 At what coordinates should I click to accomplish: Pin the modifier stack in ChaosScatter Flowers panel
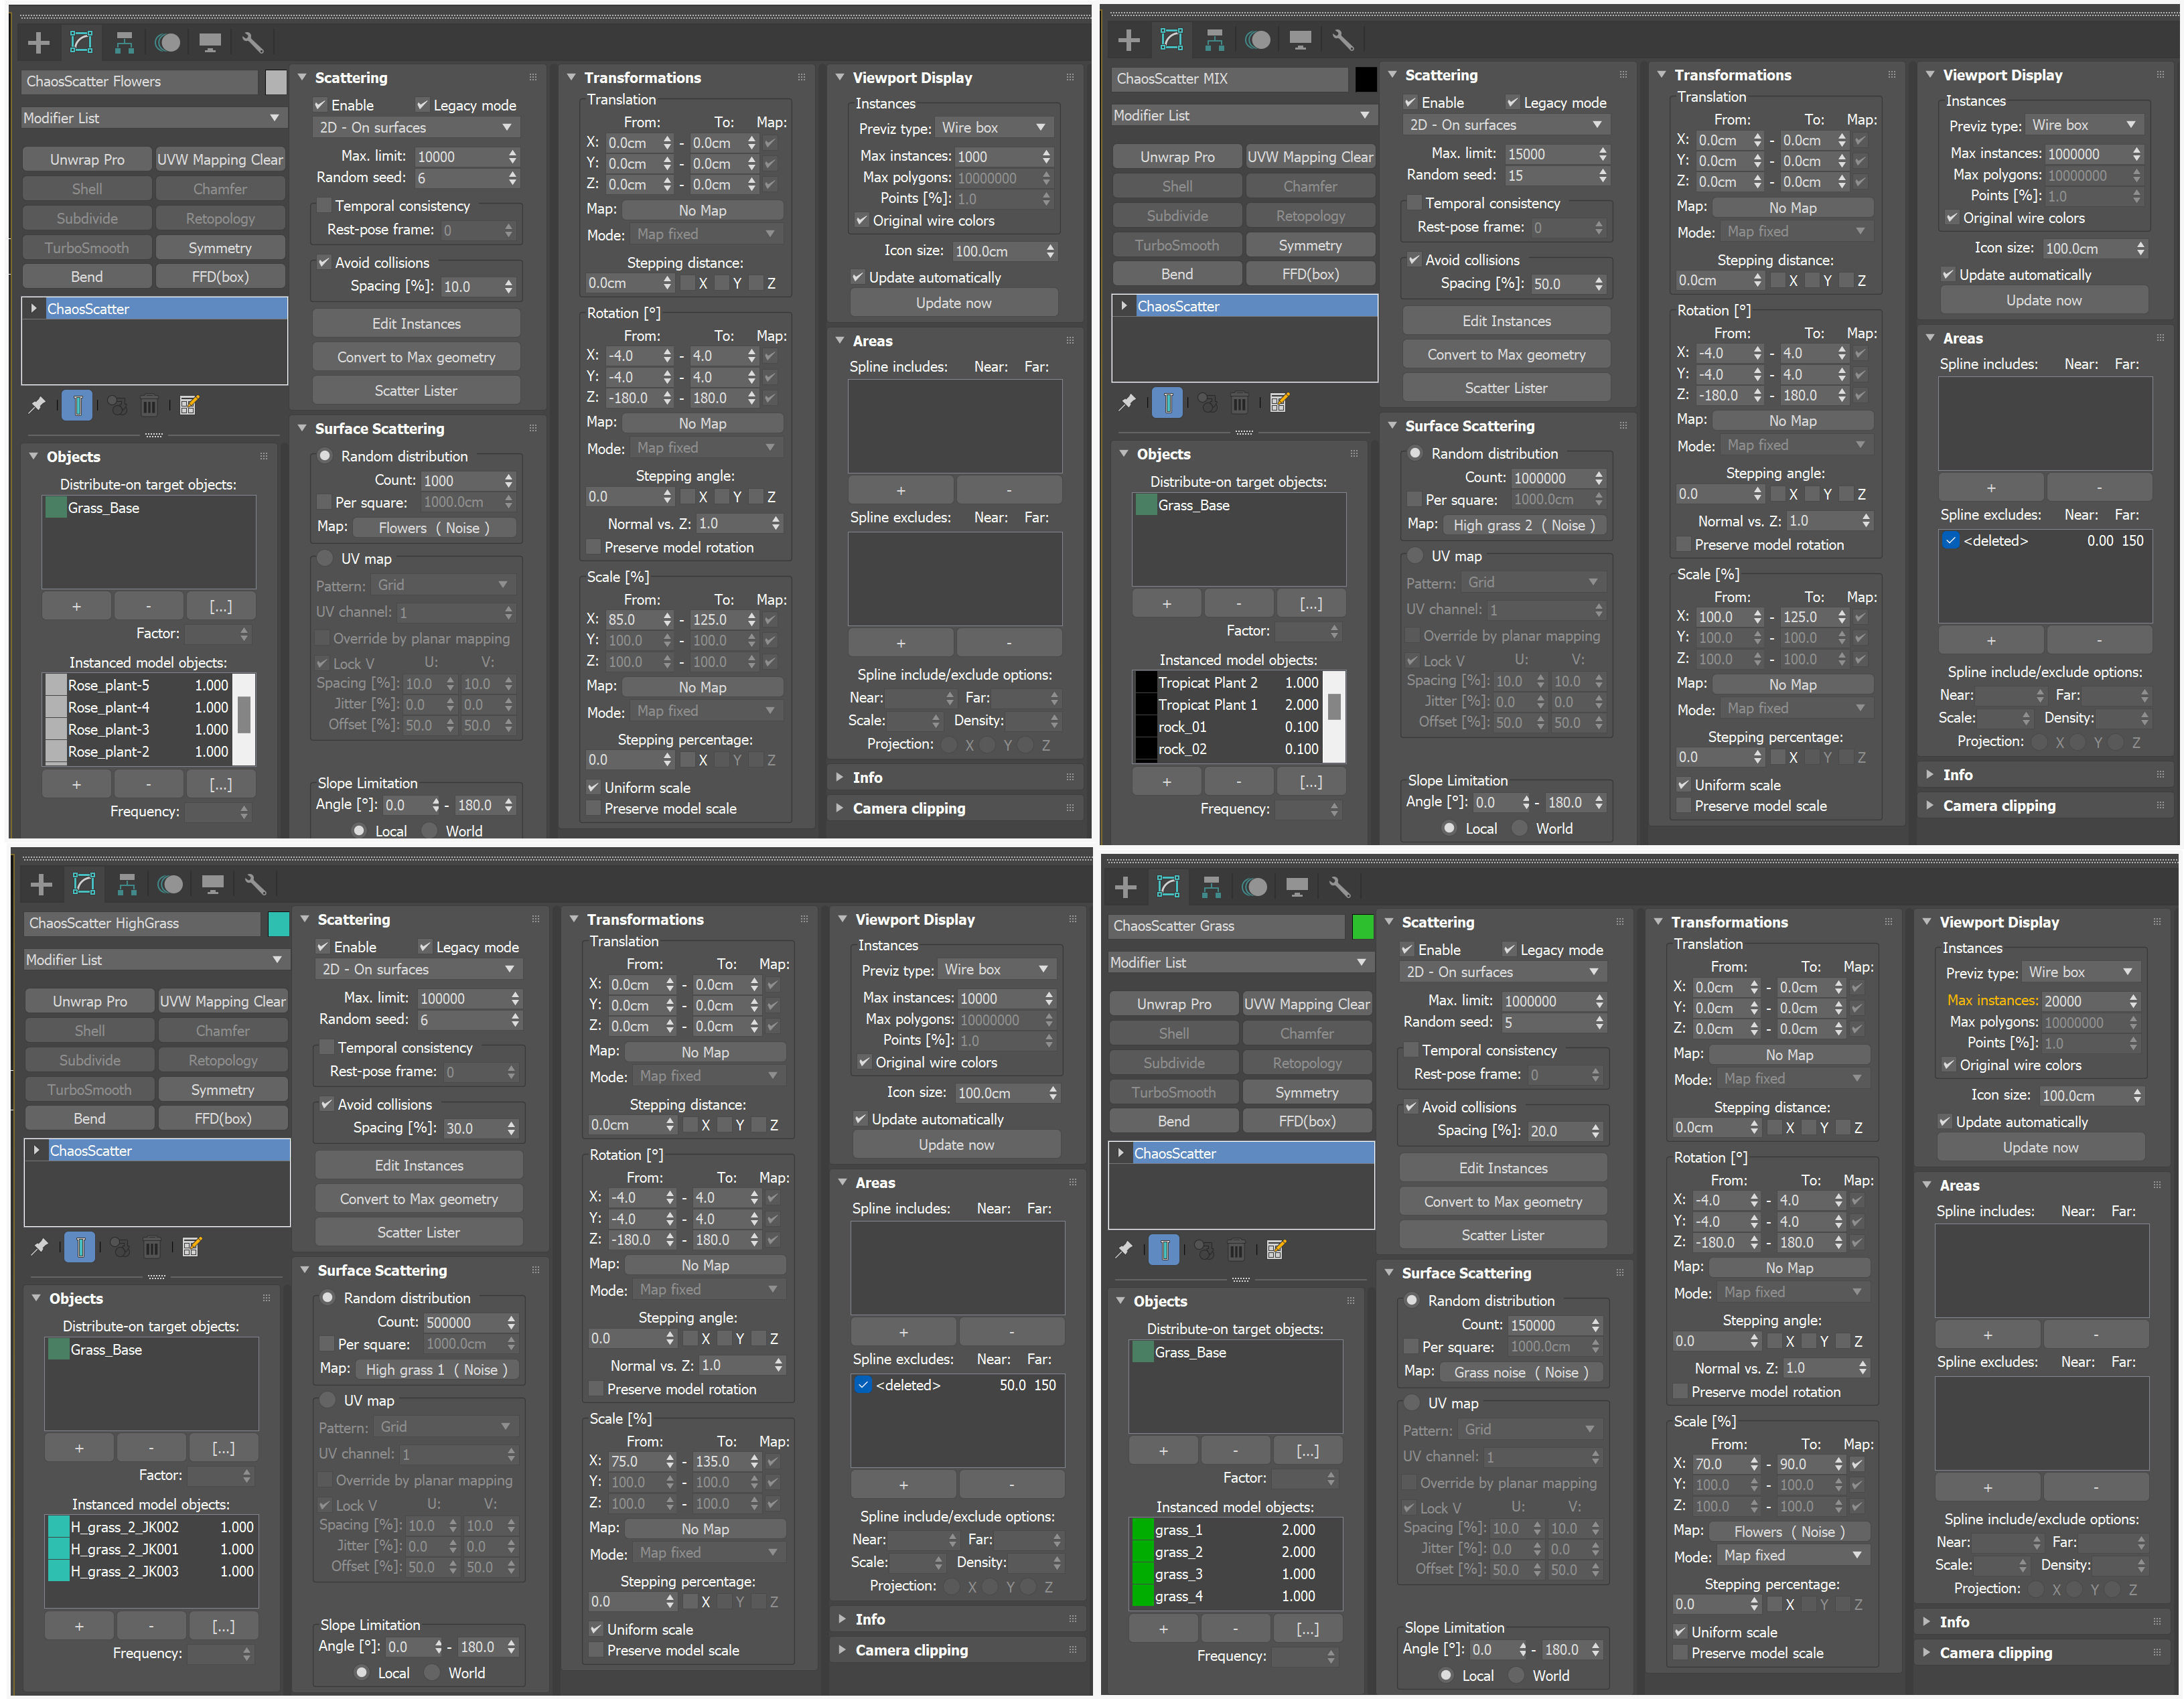[x=37, y=405]
